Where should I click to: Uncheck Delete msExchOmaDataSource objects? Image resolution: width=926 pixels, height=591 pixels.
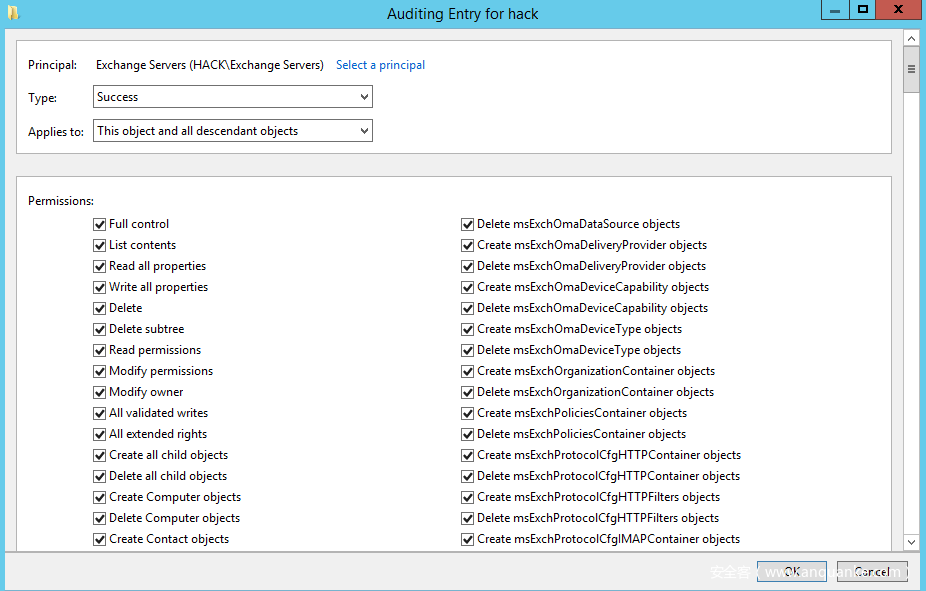coord(468,224)
